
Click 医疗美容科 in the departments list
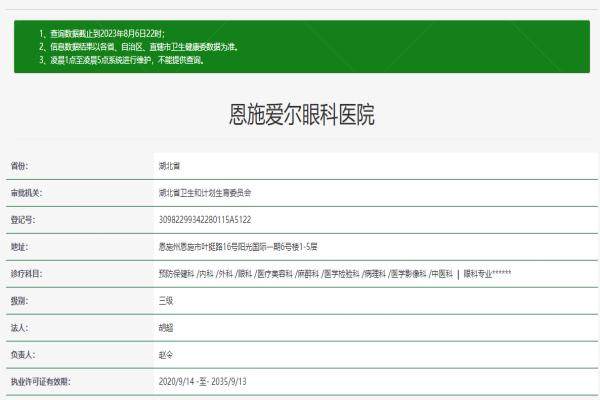275,274
